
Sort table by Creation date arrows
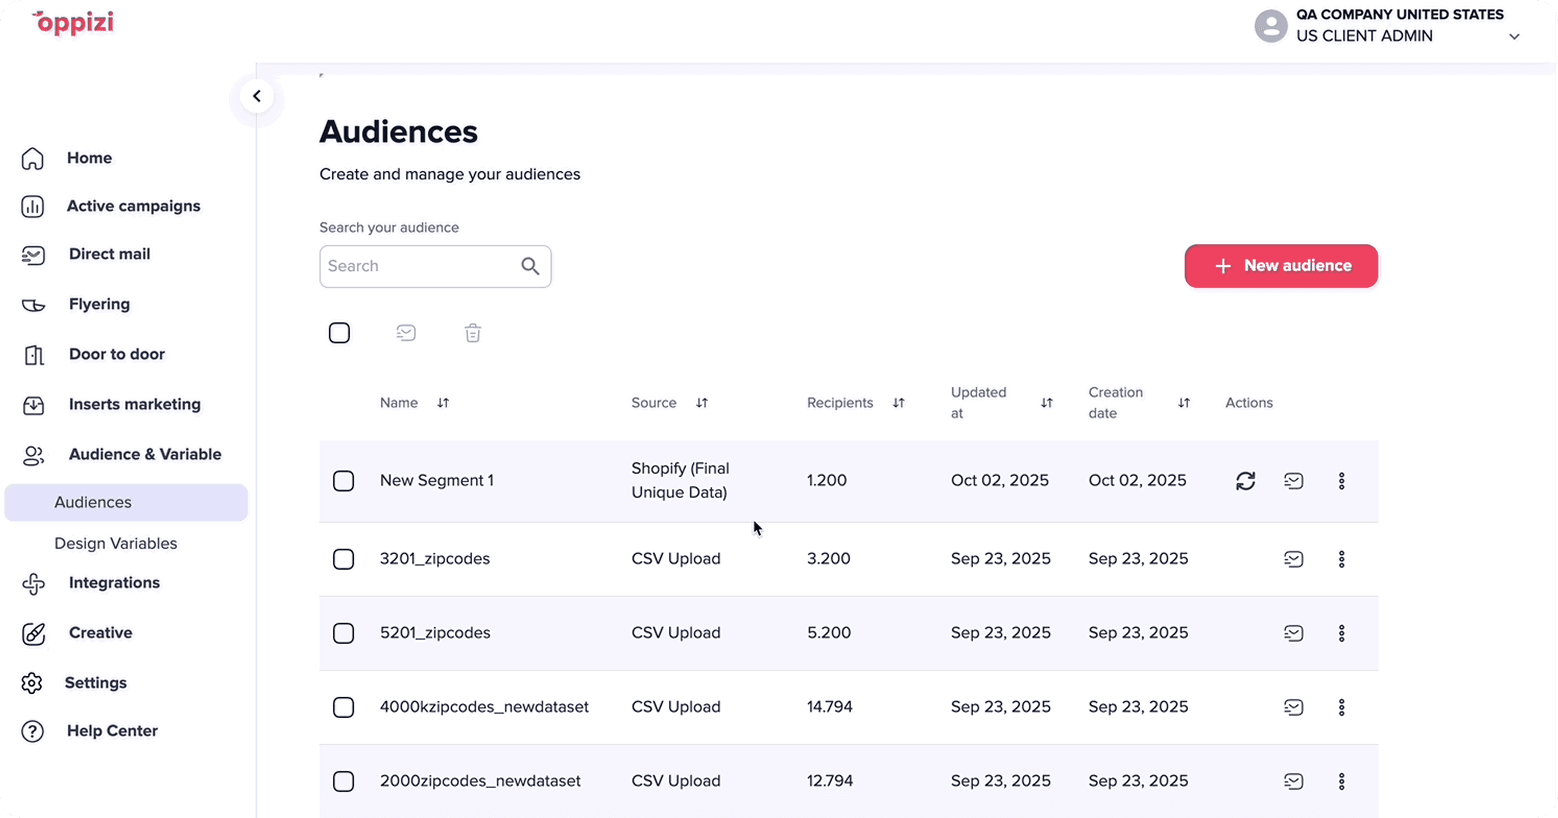click(x=1184, y=403)
